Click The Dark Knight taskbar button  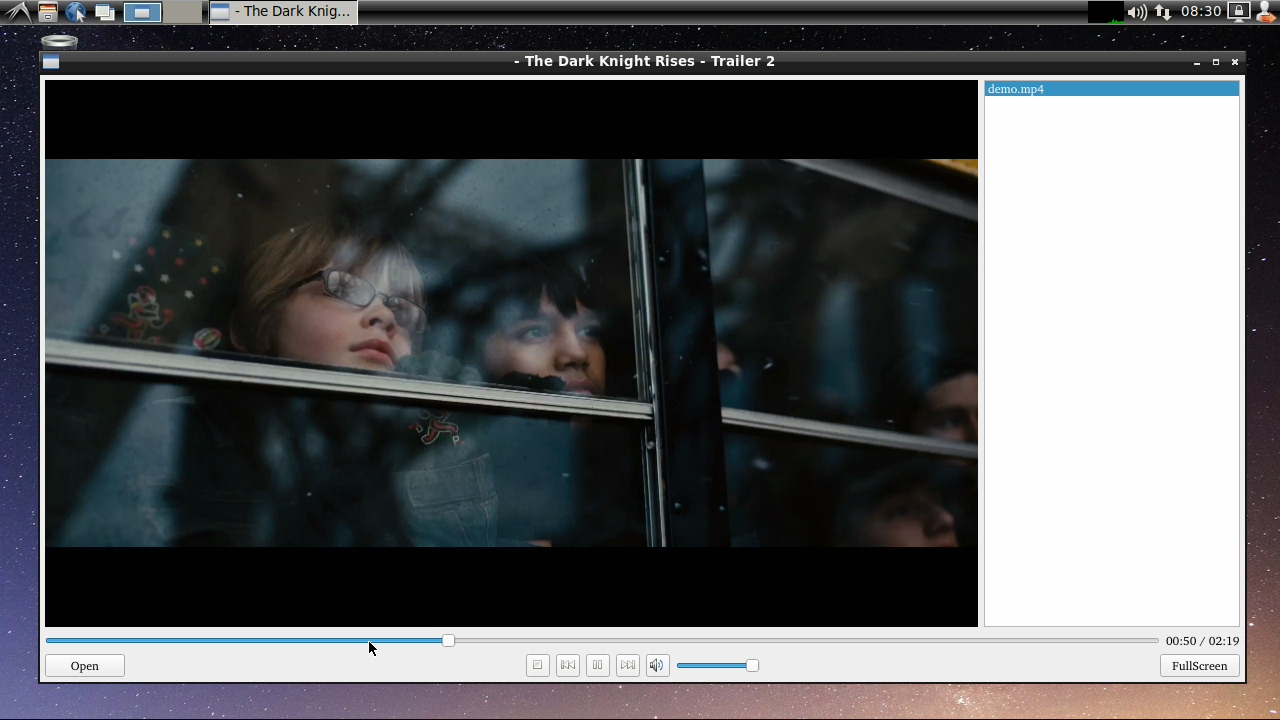(283, 12)
